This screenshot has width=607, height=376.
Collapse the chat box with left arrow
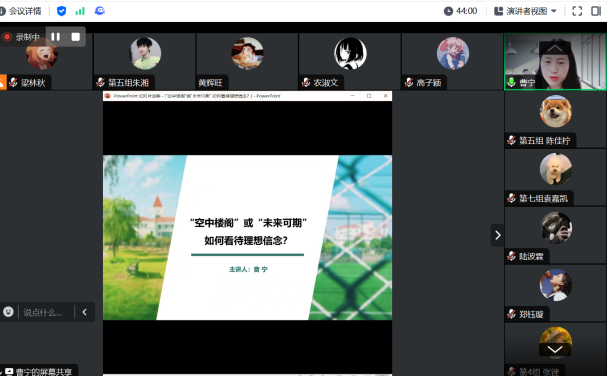84,312
